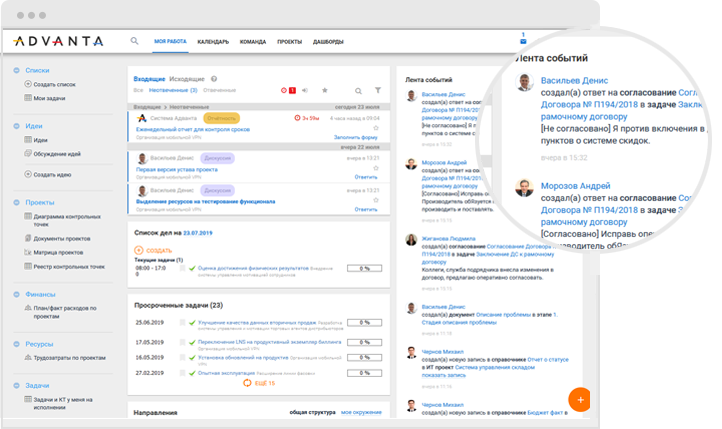Image resolution: width=722 pixels, height=429 pixels.
Task: Open the МОЯ РАБОТА tab
Action: coord(170,41)
